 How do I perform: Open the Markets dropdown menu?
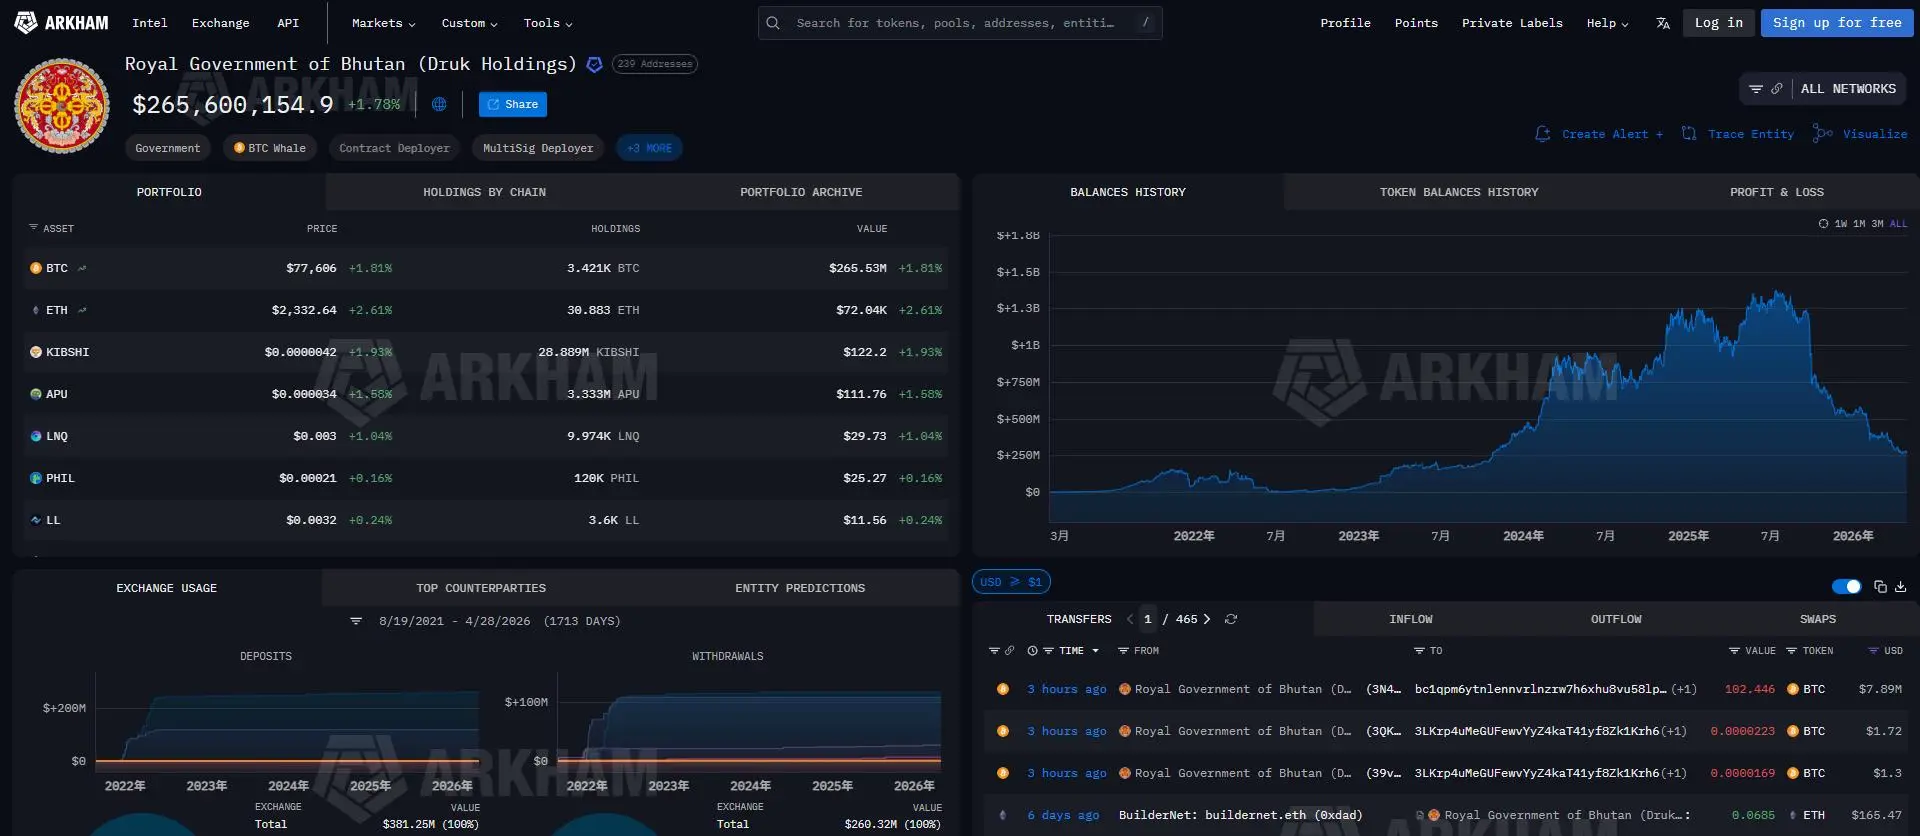tap(383, 23)
